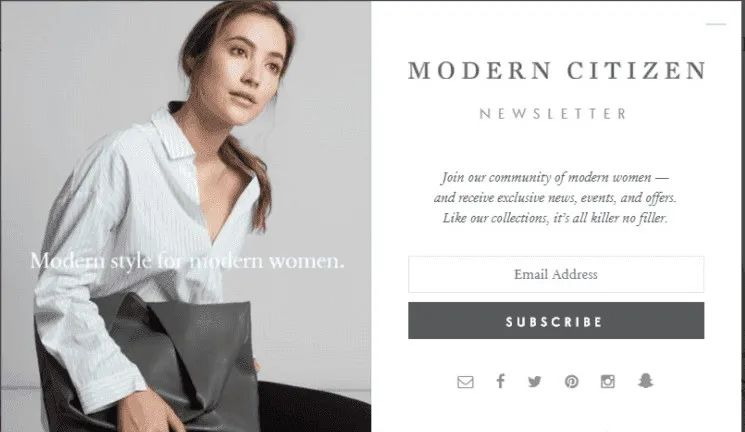Dismiss popup with the dash icon
This screenshot has height=432, width=745.
click(716, 24)
